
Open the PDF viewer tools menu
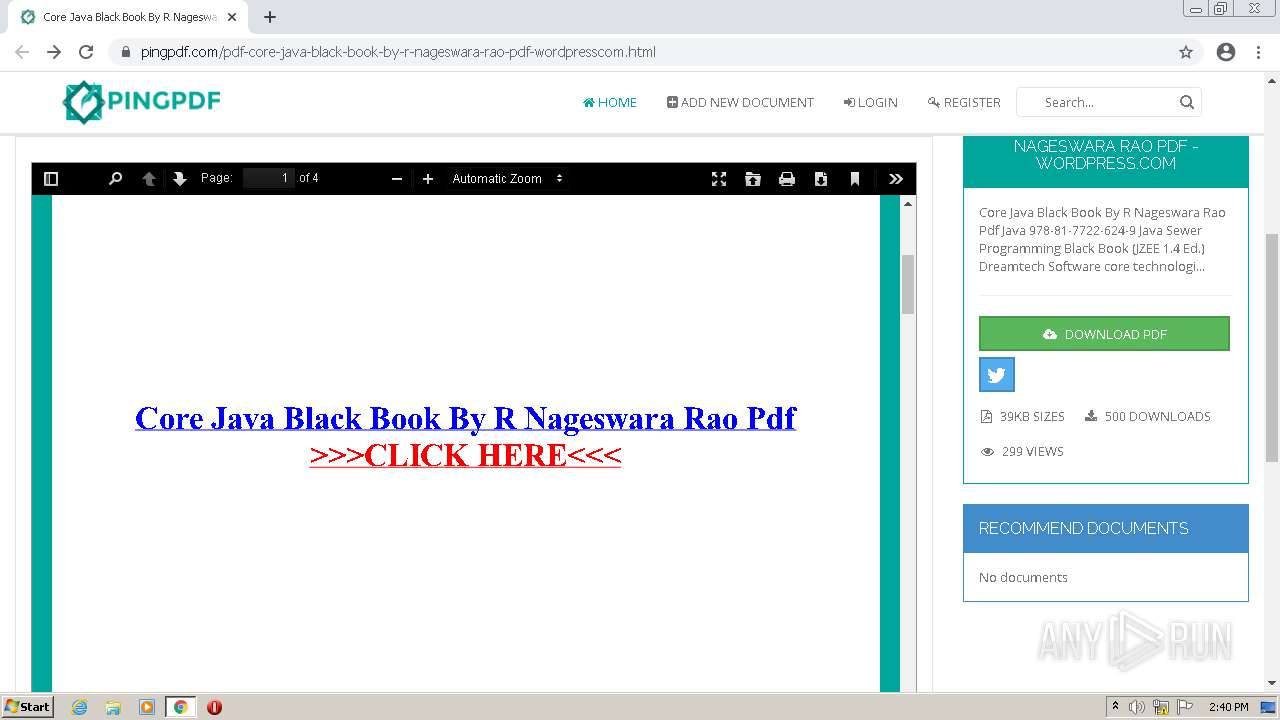pyautogui.click(x=896, y=179)
